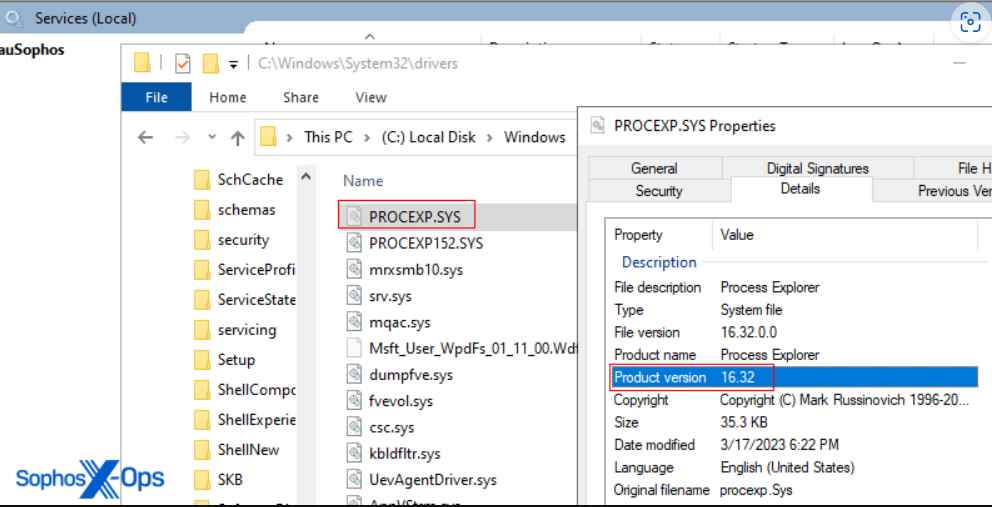Click This PC in the breadcrumb
The image size is (992, 507).
(328, 137)
